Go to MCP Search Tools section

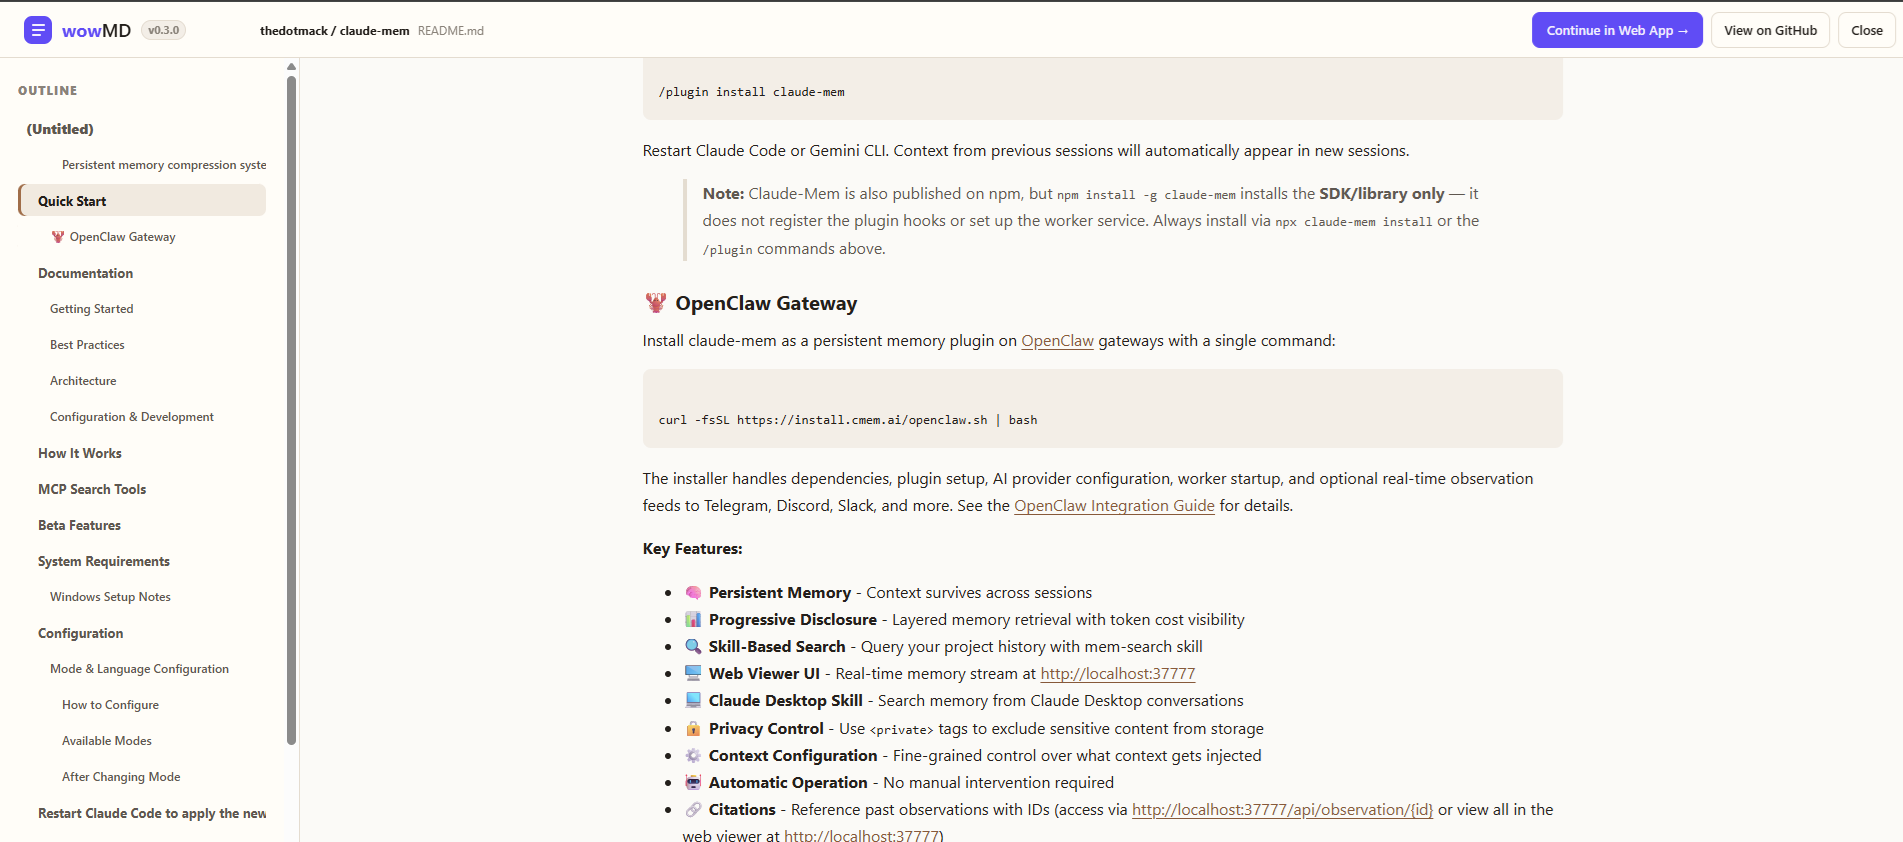(92, 489)
